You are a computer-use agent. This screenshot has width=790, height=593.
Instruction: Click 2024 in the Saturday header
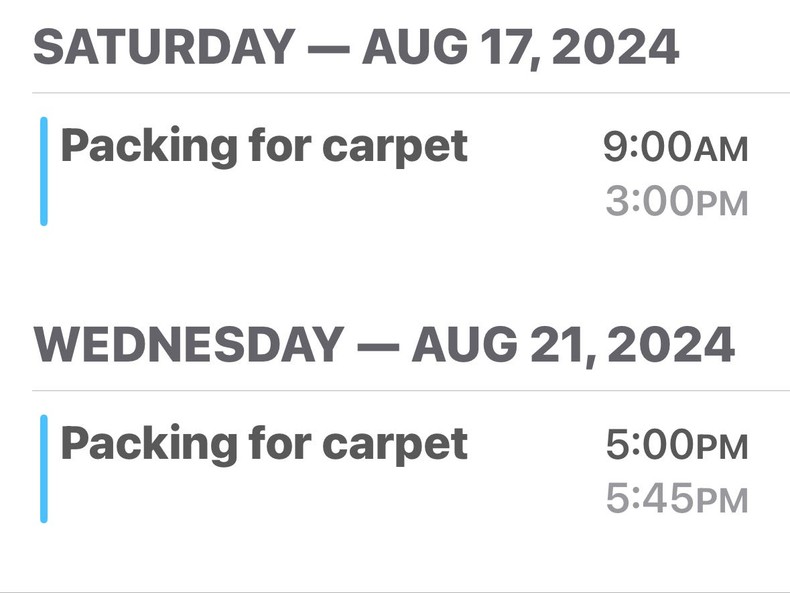pyautogui.click(x=614, y=47)
